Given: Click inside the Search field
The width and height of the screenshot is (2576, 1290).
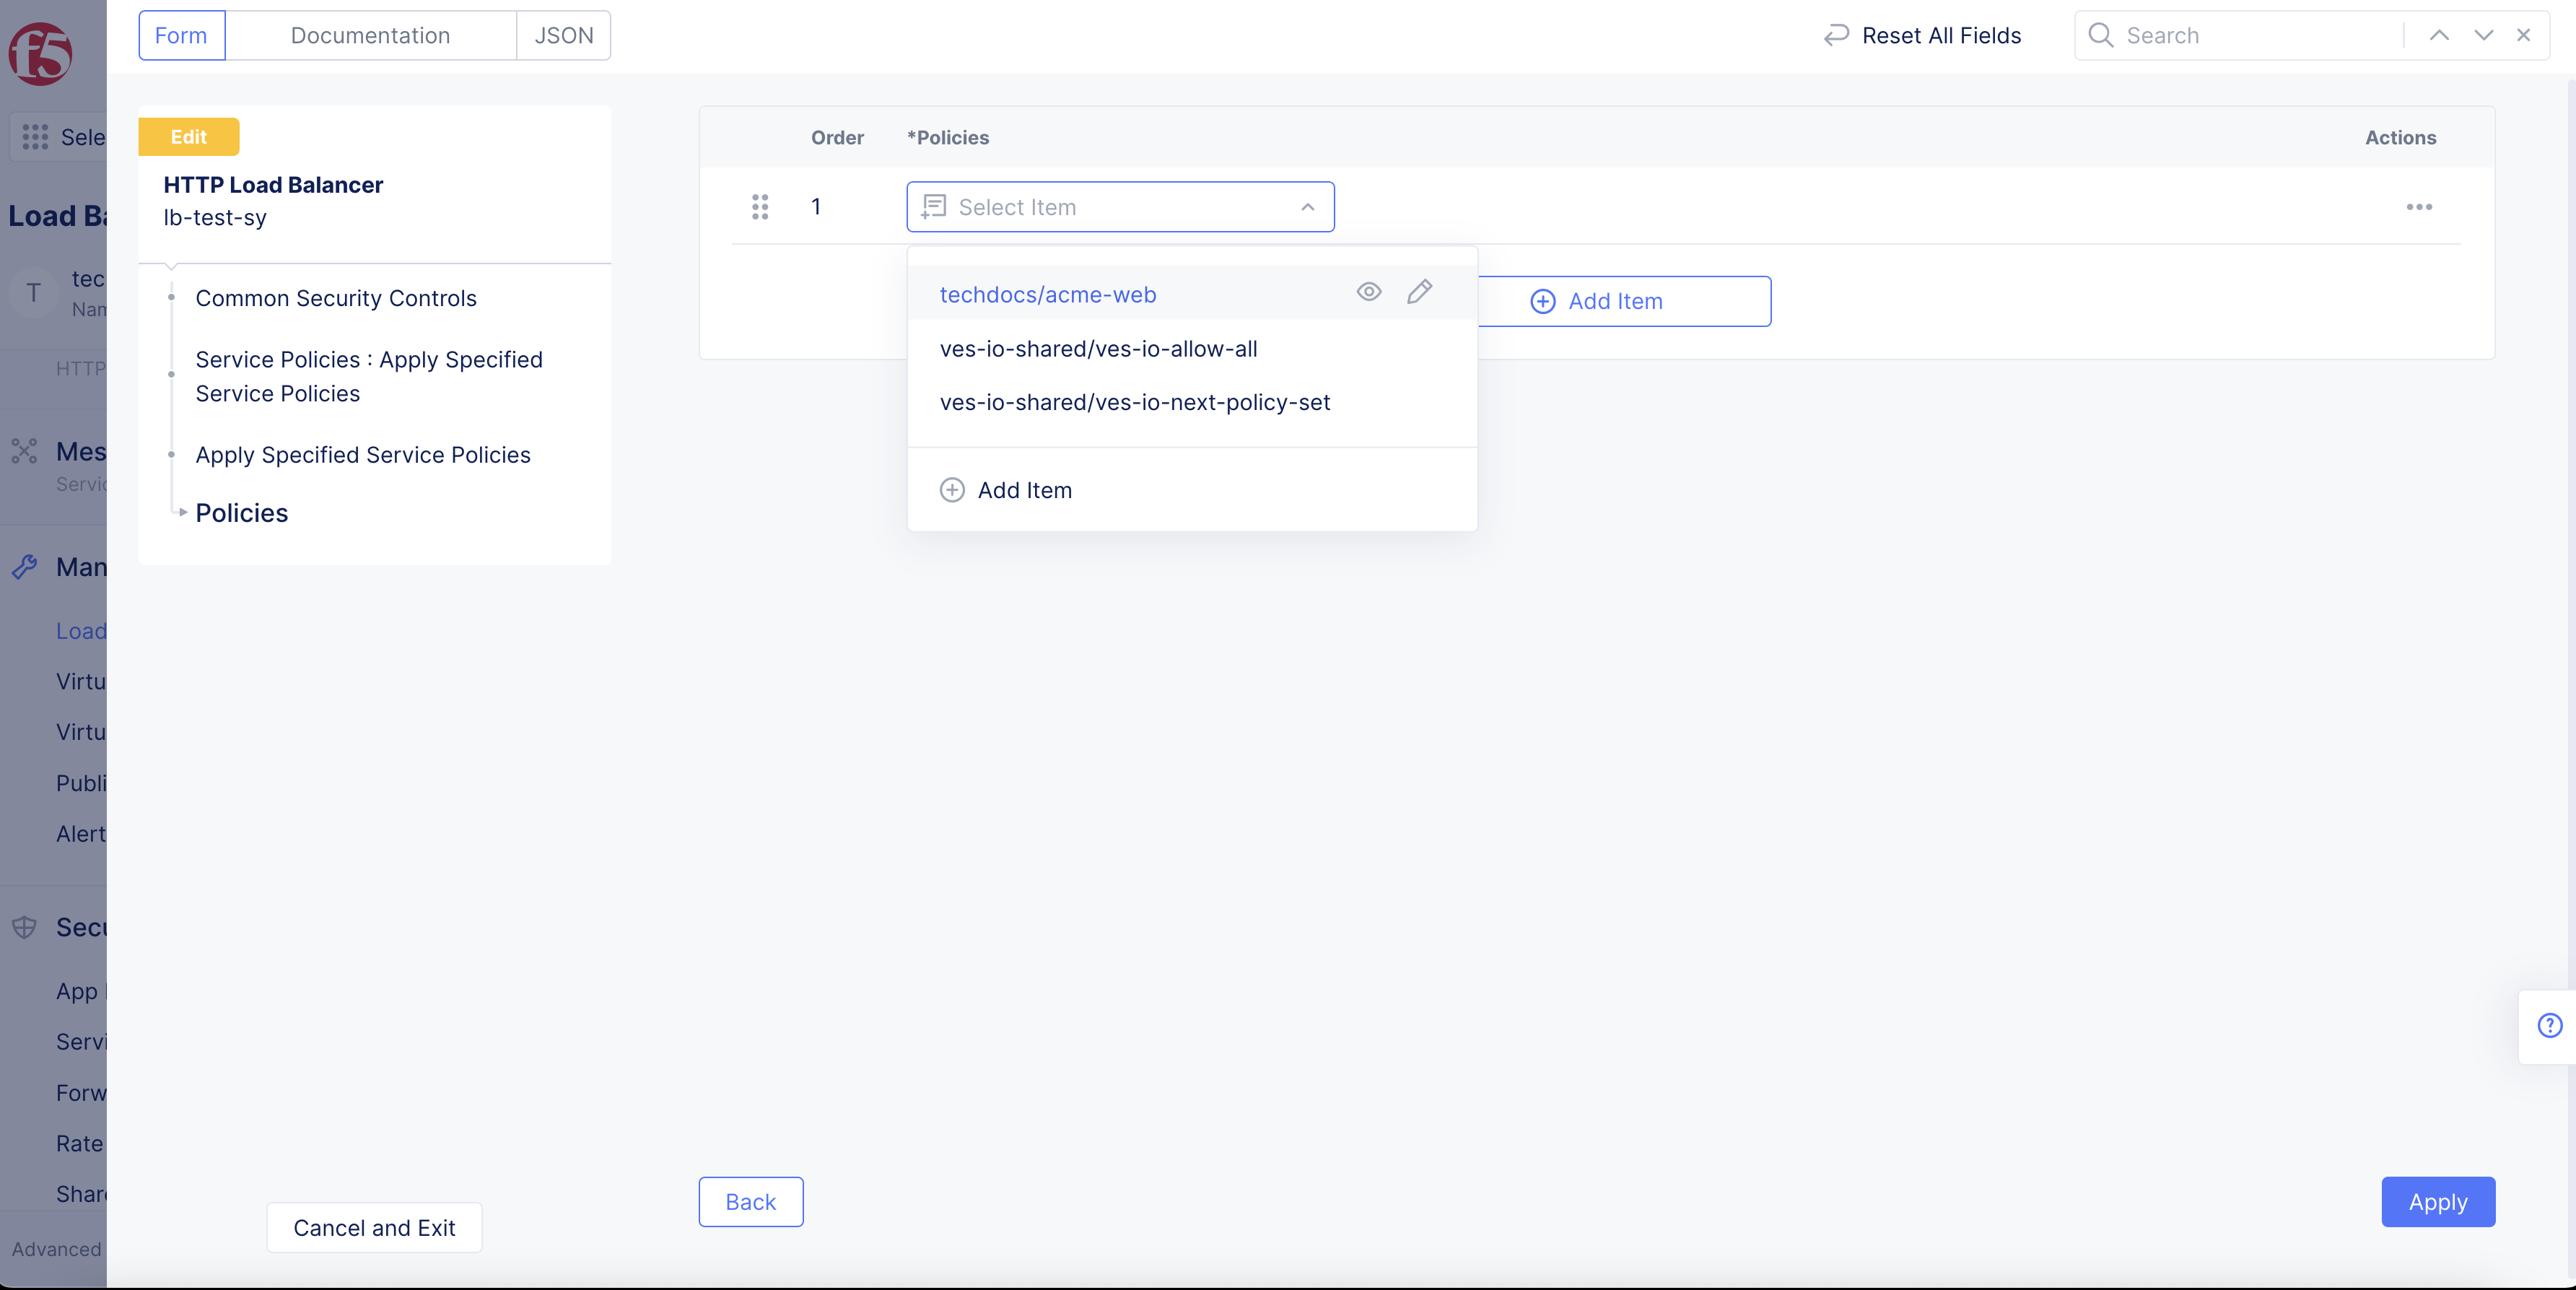Looking at the screenshot, I should [x=2240, y=35].
